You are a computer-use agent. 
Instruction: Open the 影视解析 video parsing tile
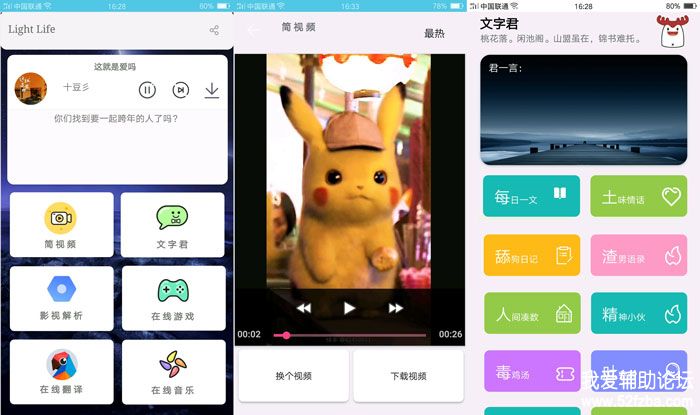(61, 298)
